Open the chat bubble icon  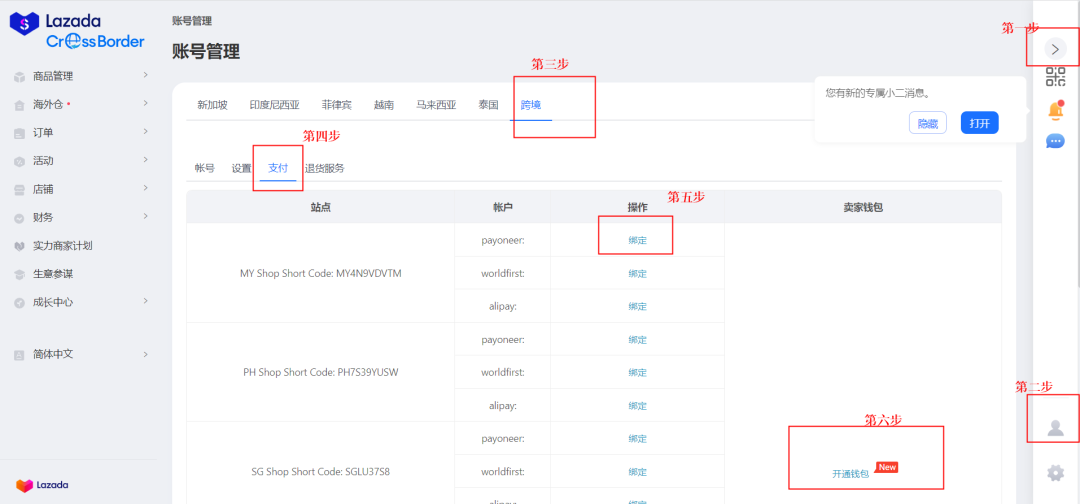[1055, 141]
